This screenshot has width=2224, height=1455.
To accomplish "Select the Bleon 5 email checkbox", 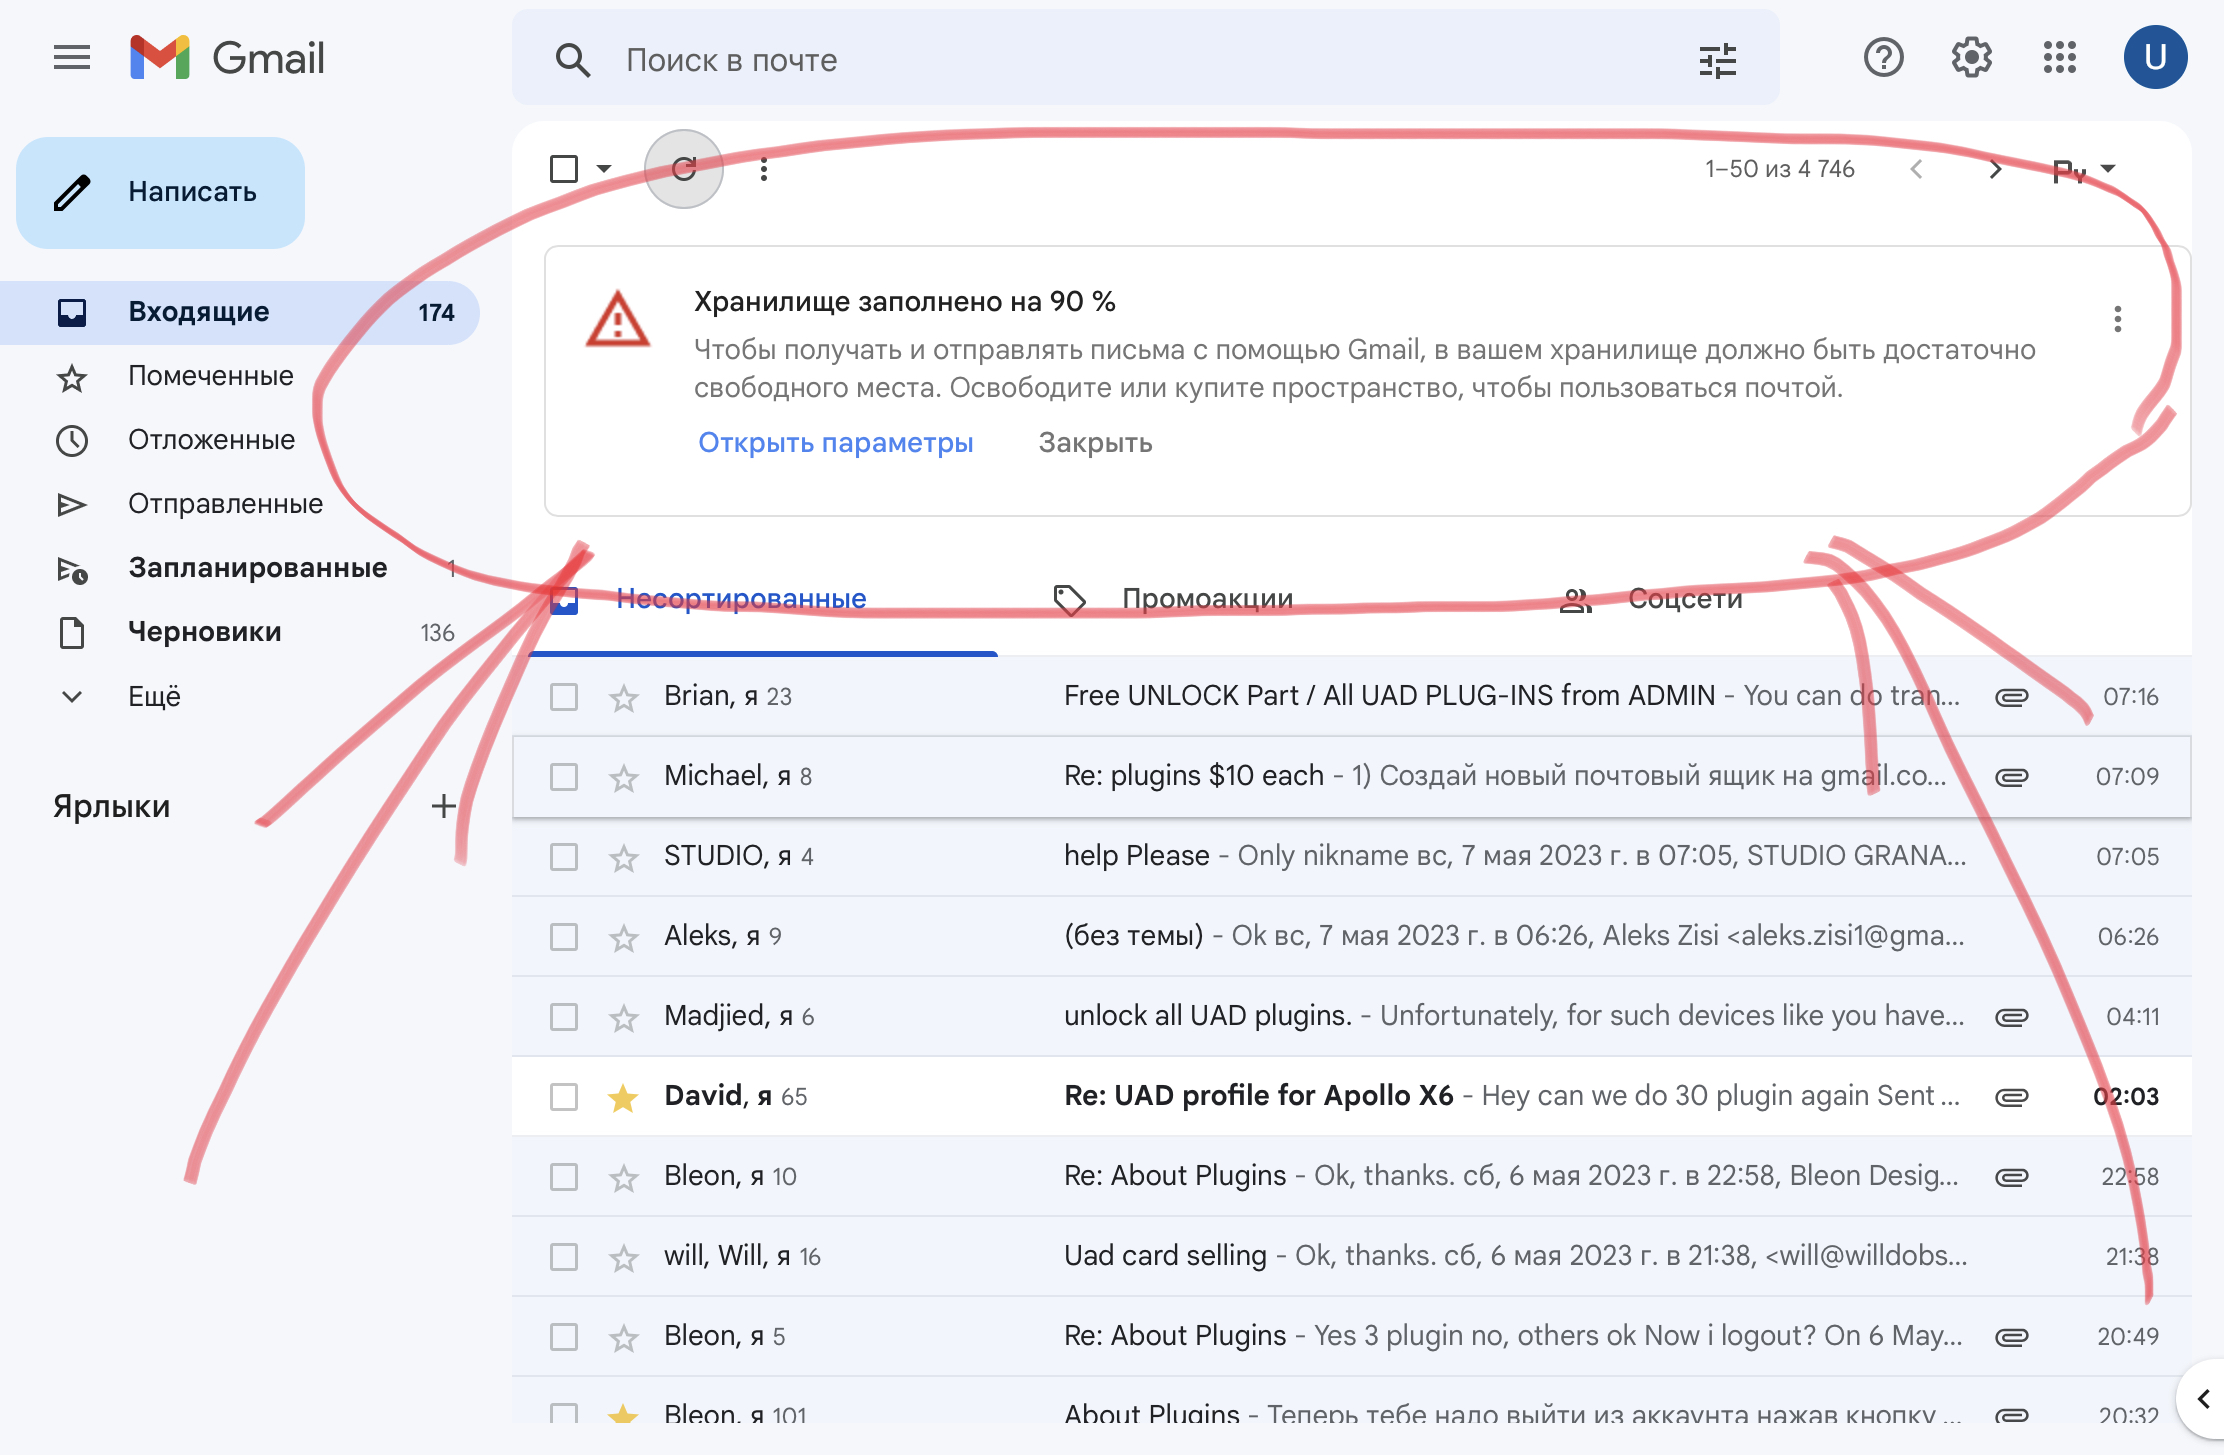I will coord(564,1337).
